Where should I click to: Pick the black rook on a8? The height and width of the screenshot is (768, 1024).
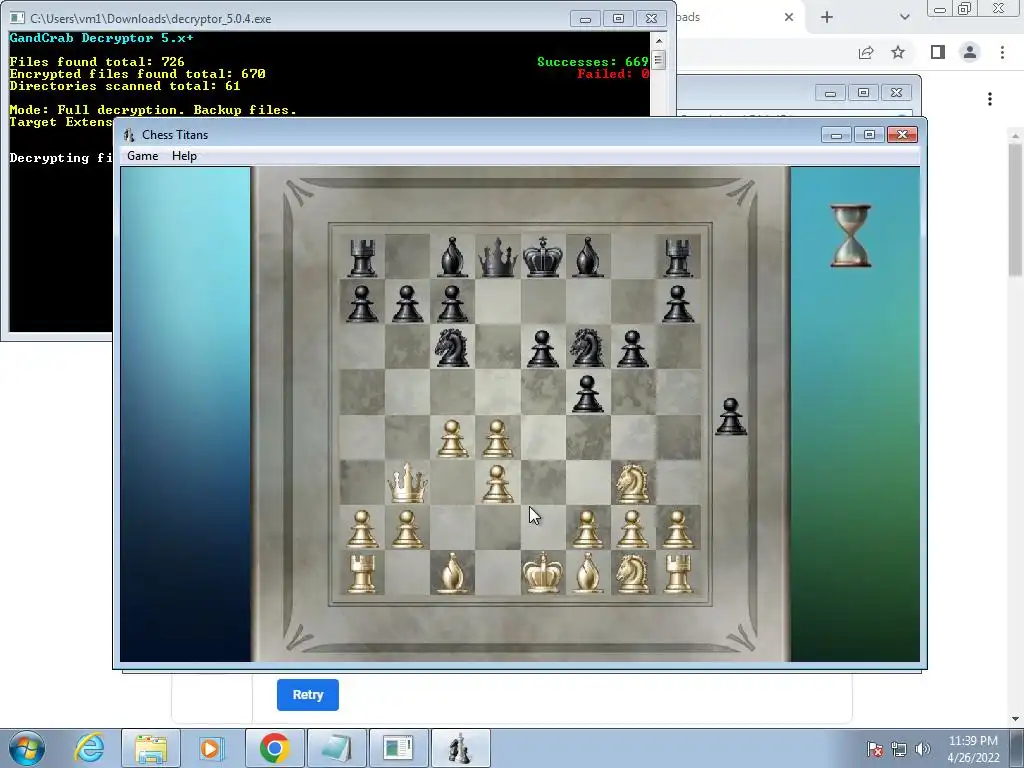(x=362, y=258)
